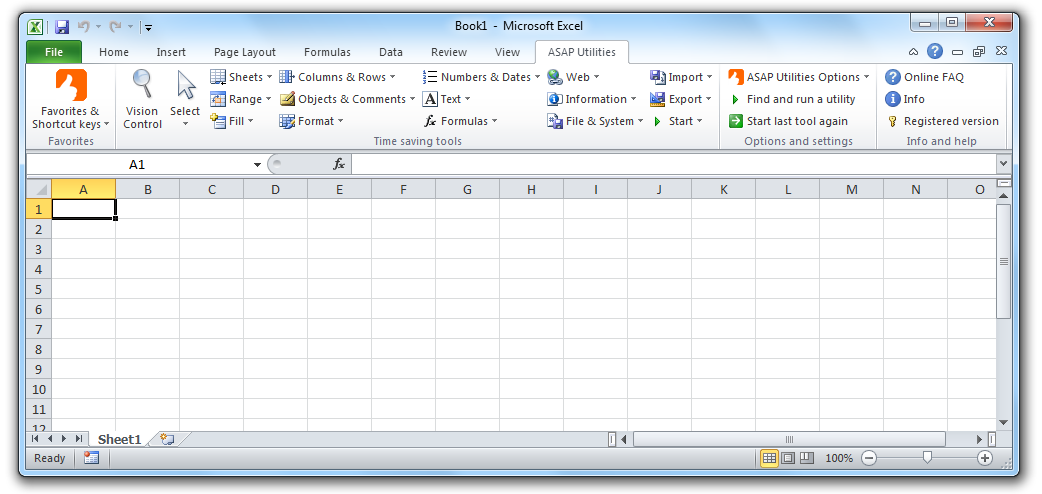Click the zoom slider handle
The width and height of the screenshot is (1042, 494).
tap(927, 457)
